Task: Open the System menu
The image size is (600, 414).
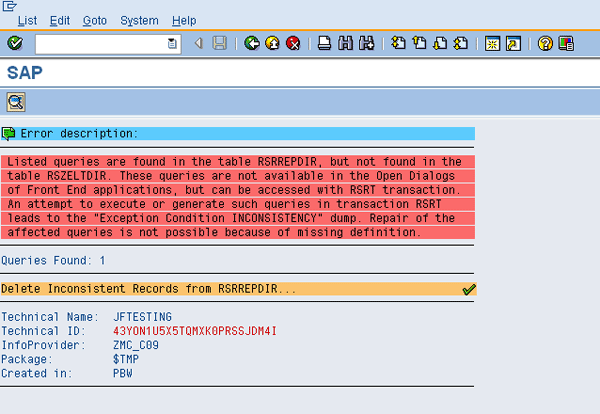Action: [x=139, y=20]
